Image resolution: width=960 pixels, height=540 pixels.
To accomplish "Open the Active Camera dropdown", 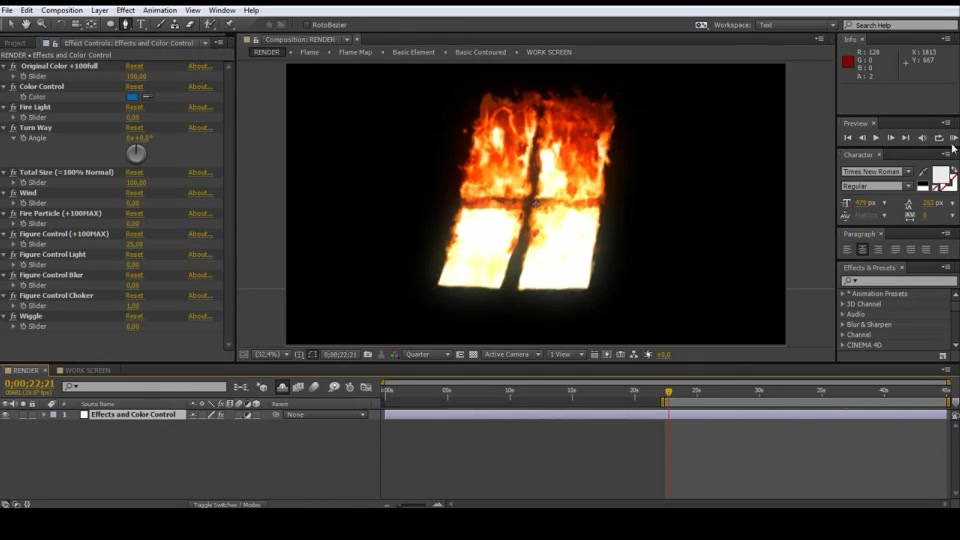I will click(512, 354).
